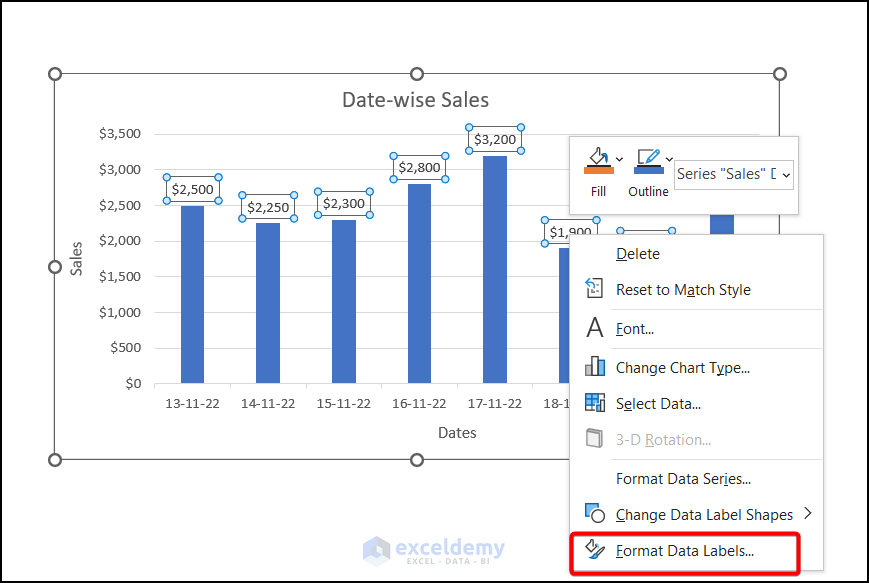Open Font settings from the context menu
The image size is (869, 583).
coord(634,328)
